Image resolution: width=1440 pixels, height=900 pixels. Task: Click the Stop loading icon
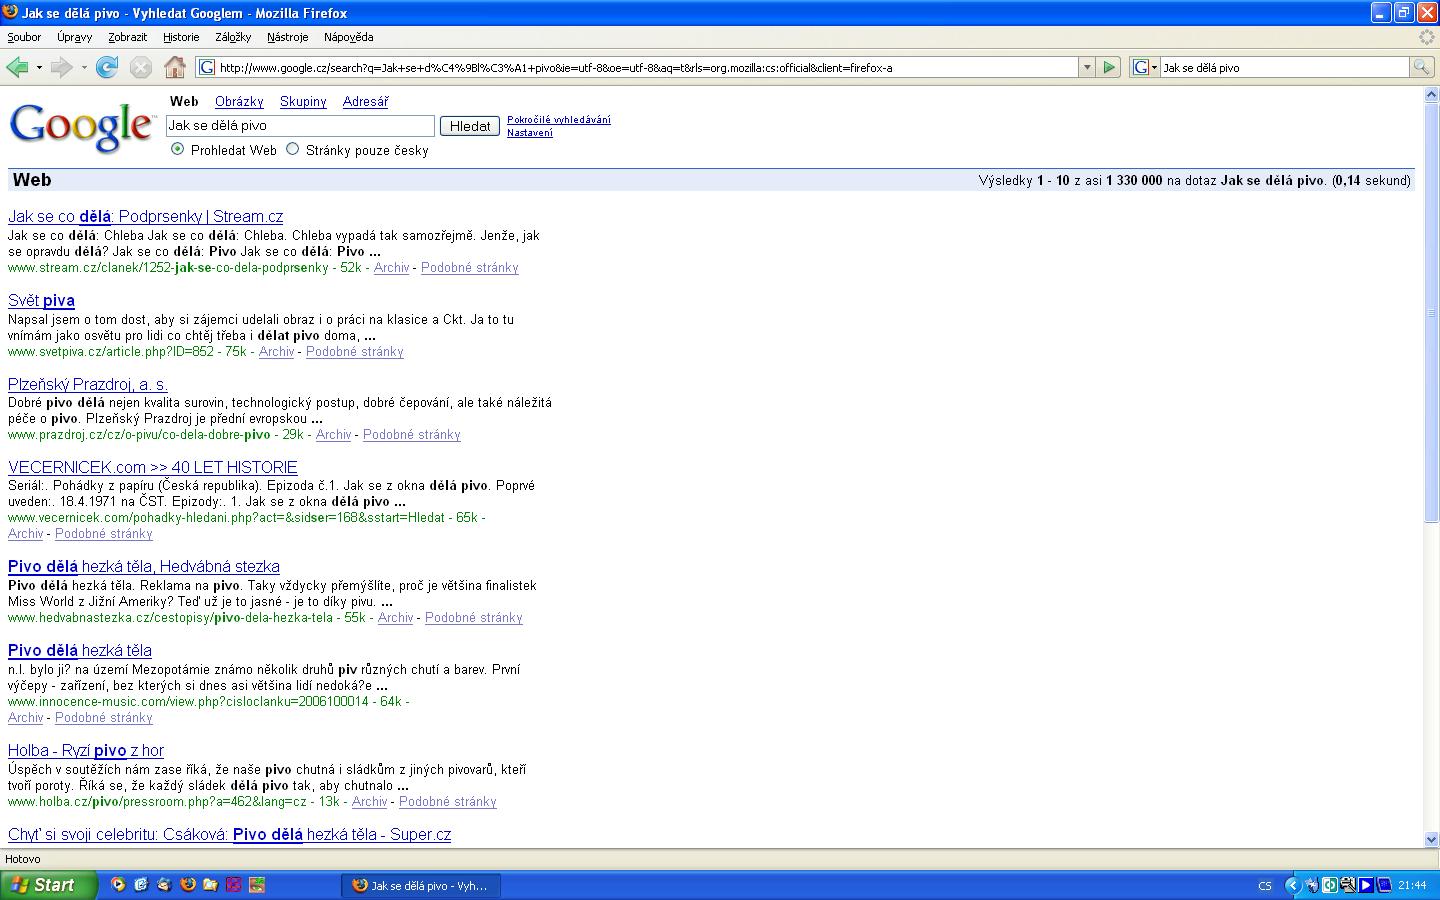[x=141, y=67]
